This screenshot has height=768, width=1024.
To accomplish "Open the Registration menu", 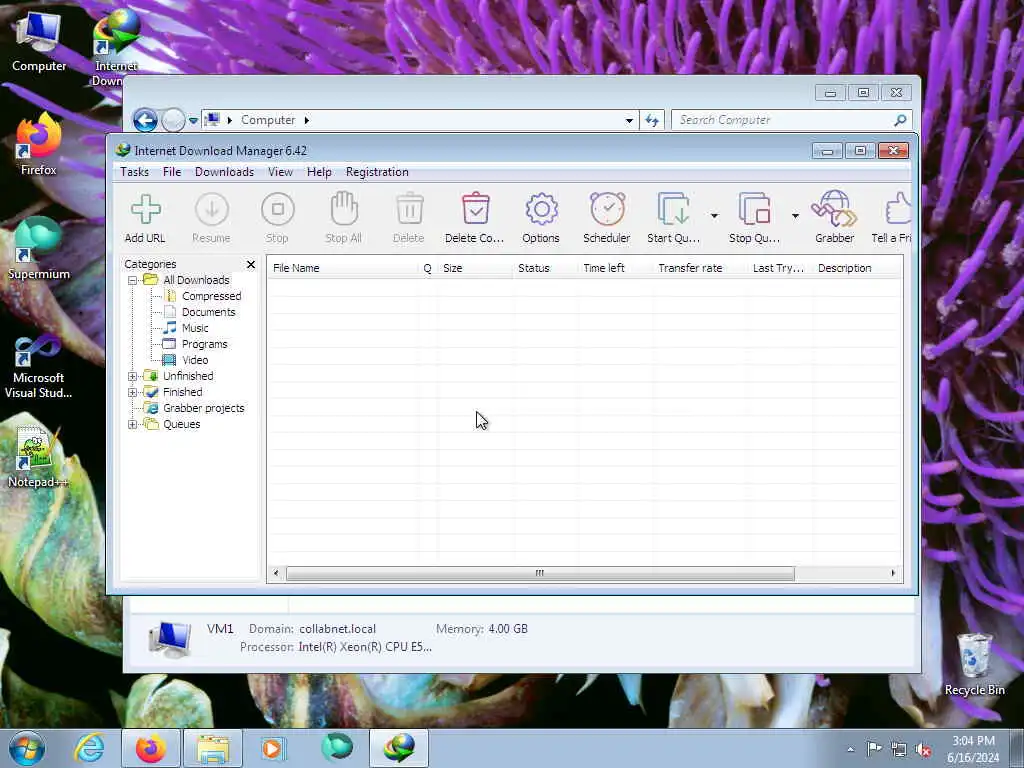I will coord(377,172).
